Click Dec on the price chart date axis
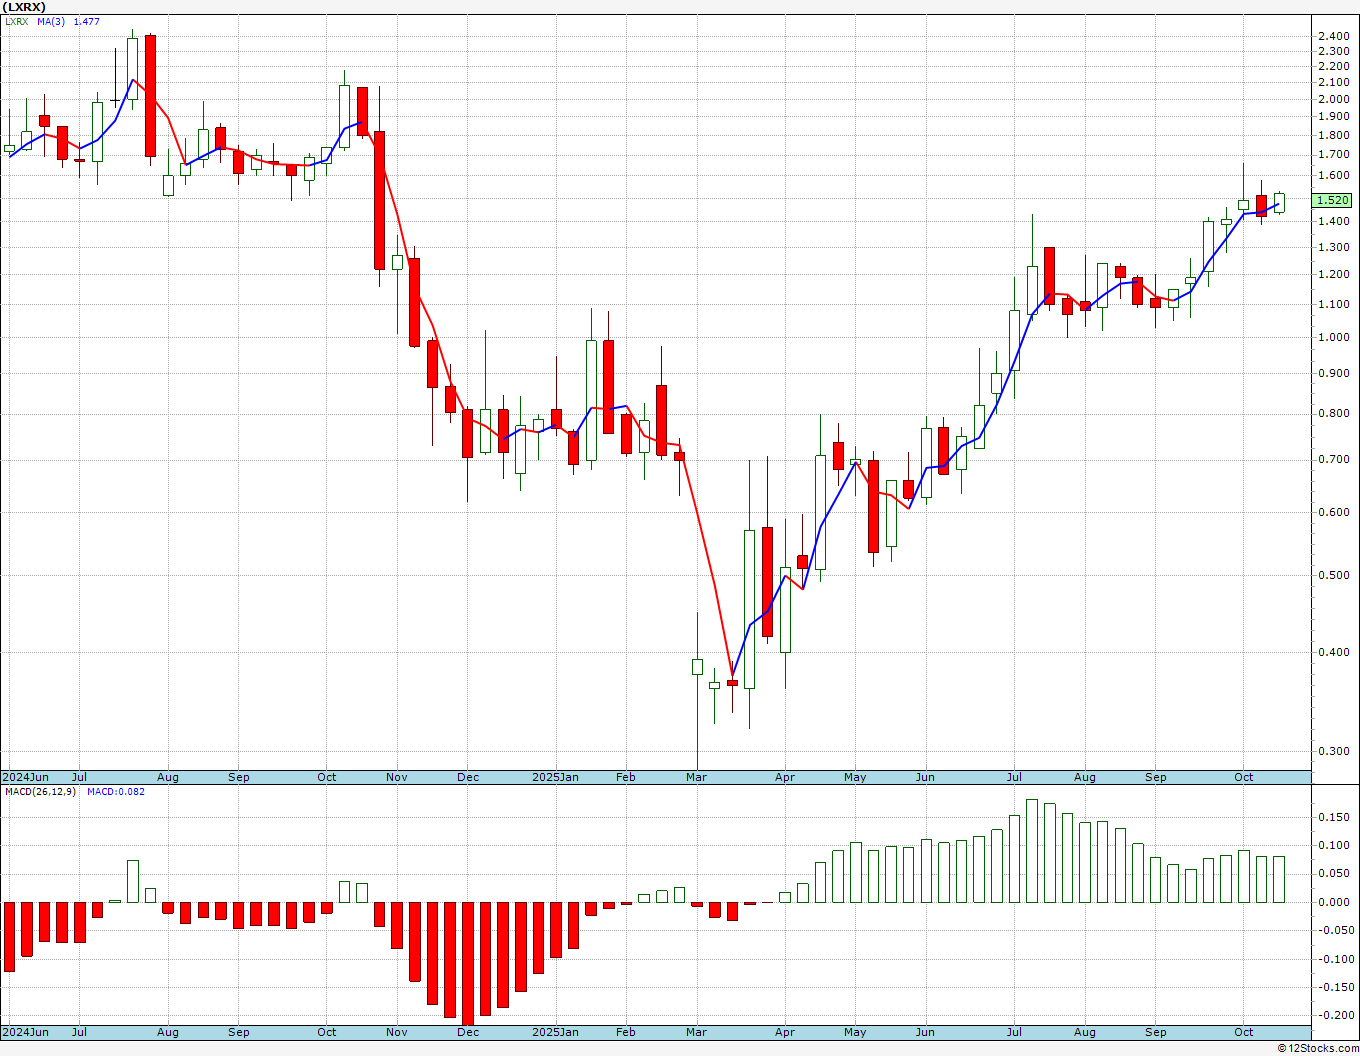This screenshot has height=1056, width=1360. click(x=468, y=777)
